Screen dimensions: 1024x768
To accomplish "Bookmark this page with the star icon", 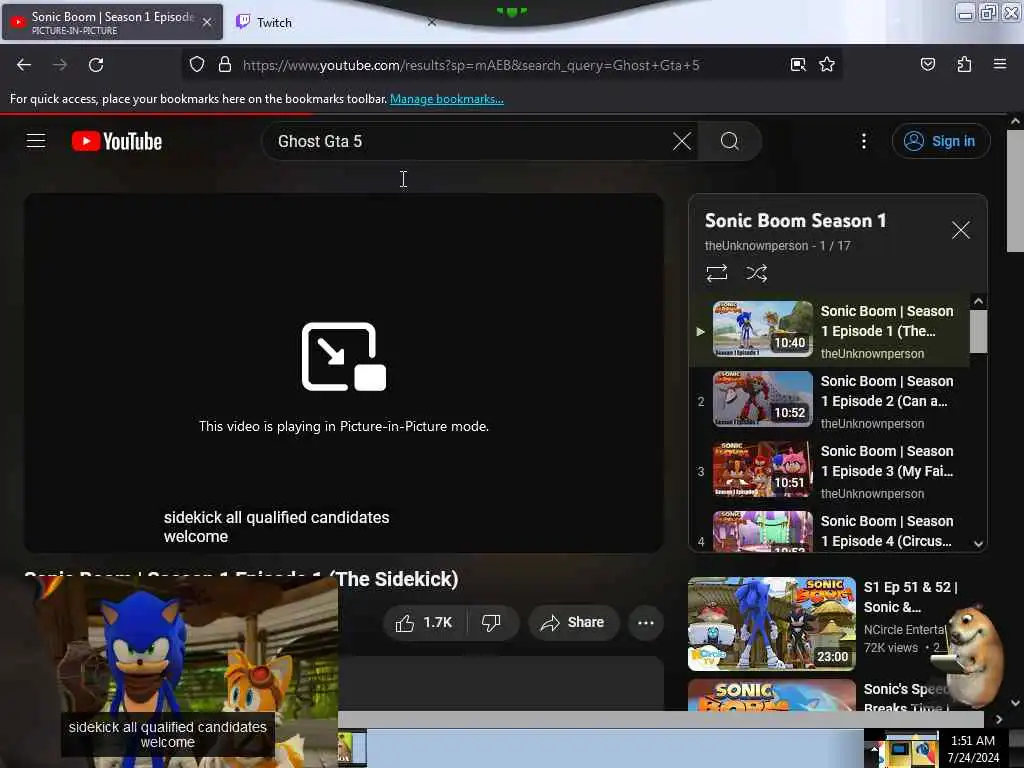I will (827, 65).
